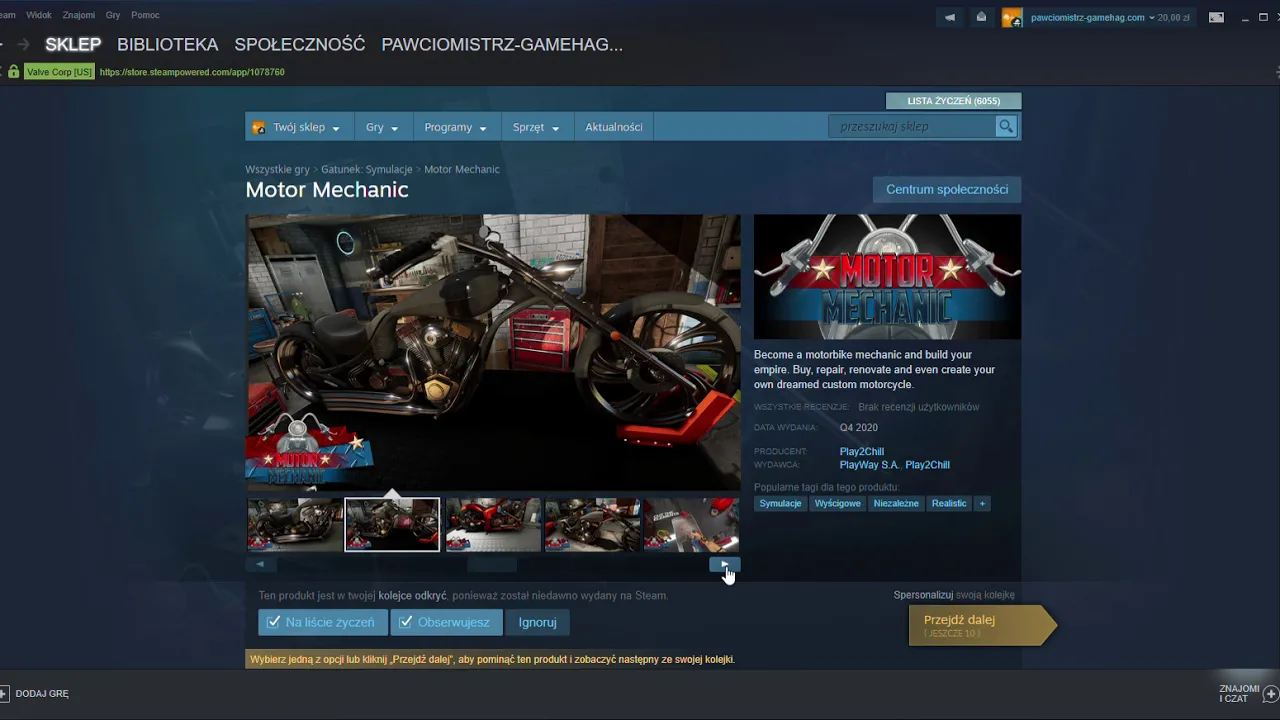Toggle Obserwujesz follow checkbox
Viewport: 1280px width, 720px height.
(x=405, y=622)
